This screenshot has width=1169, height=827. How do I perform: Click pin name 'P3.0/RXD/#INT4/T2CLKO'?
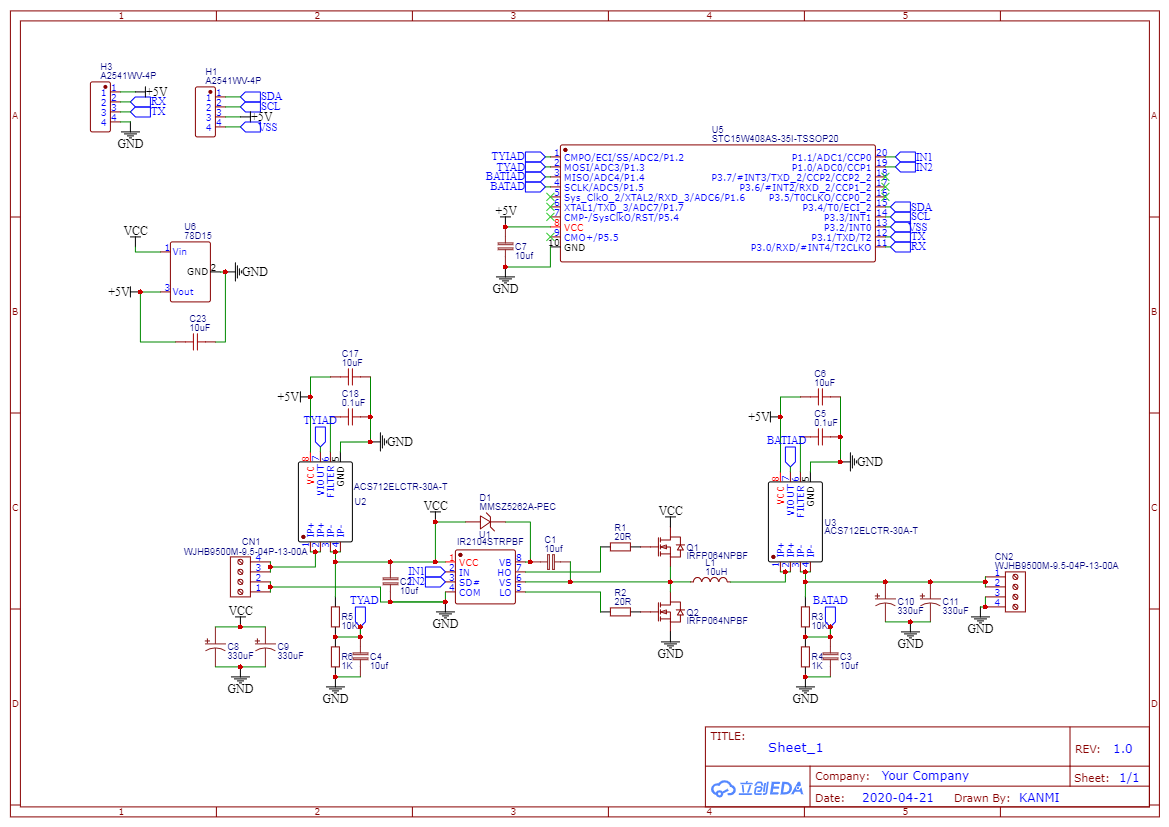coord(810,248)
